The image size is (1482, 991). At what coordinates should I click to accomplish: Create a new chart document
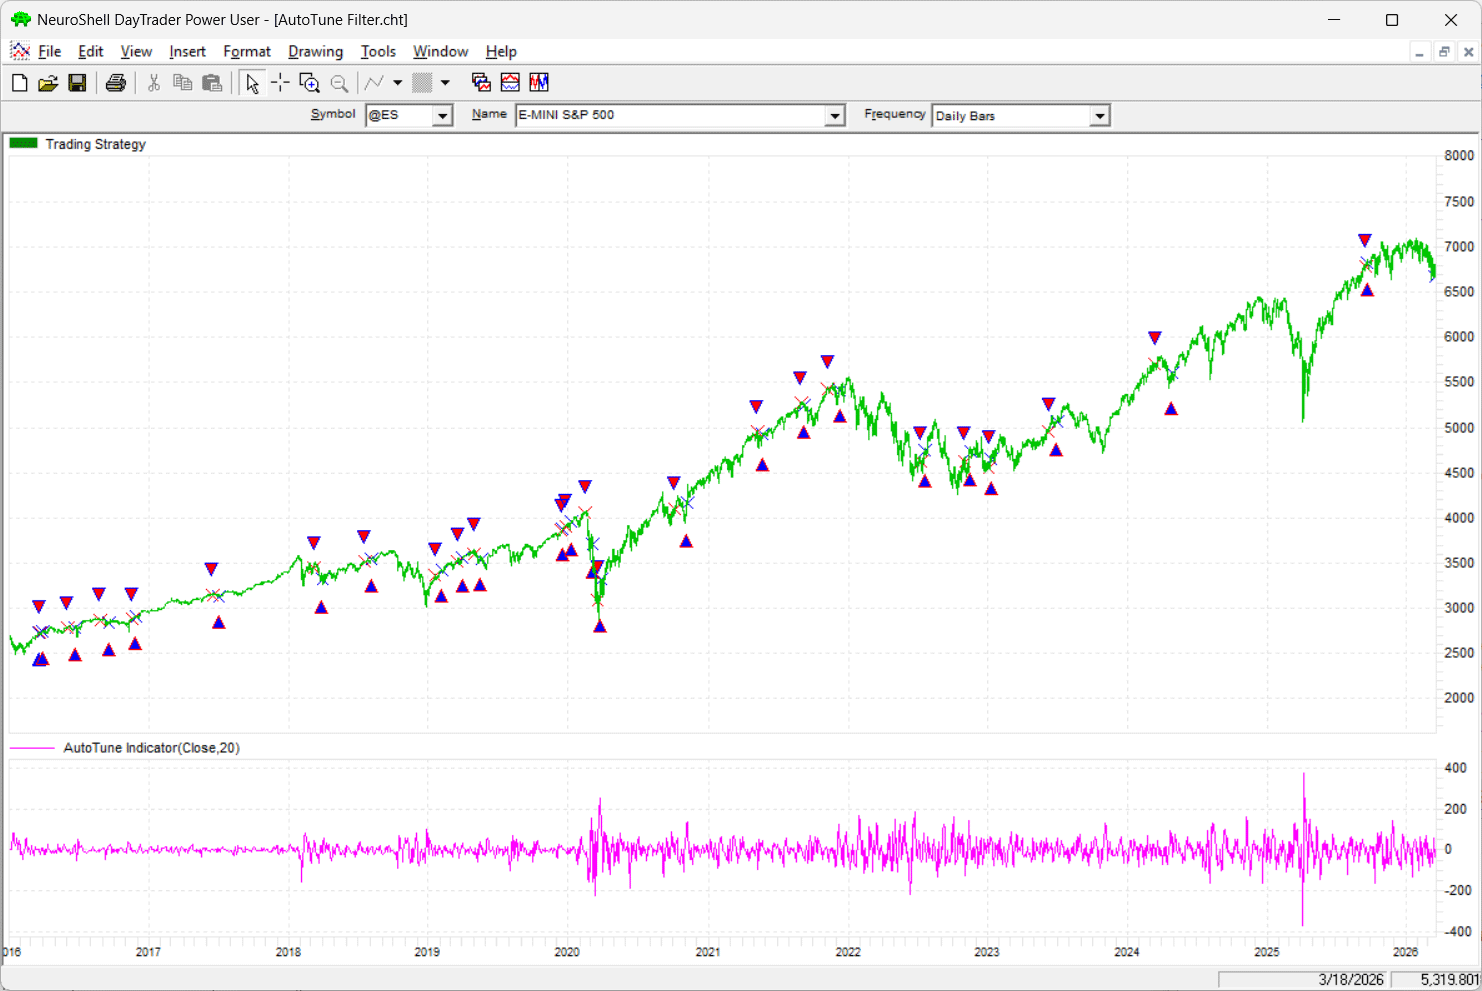tap(19, 82)
